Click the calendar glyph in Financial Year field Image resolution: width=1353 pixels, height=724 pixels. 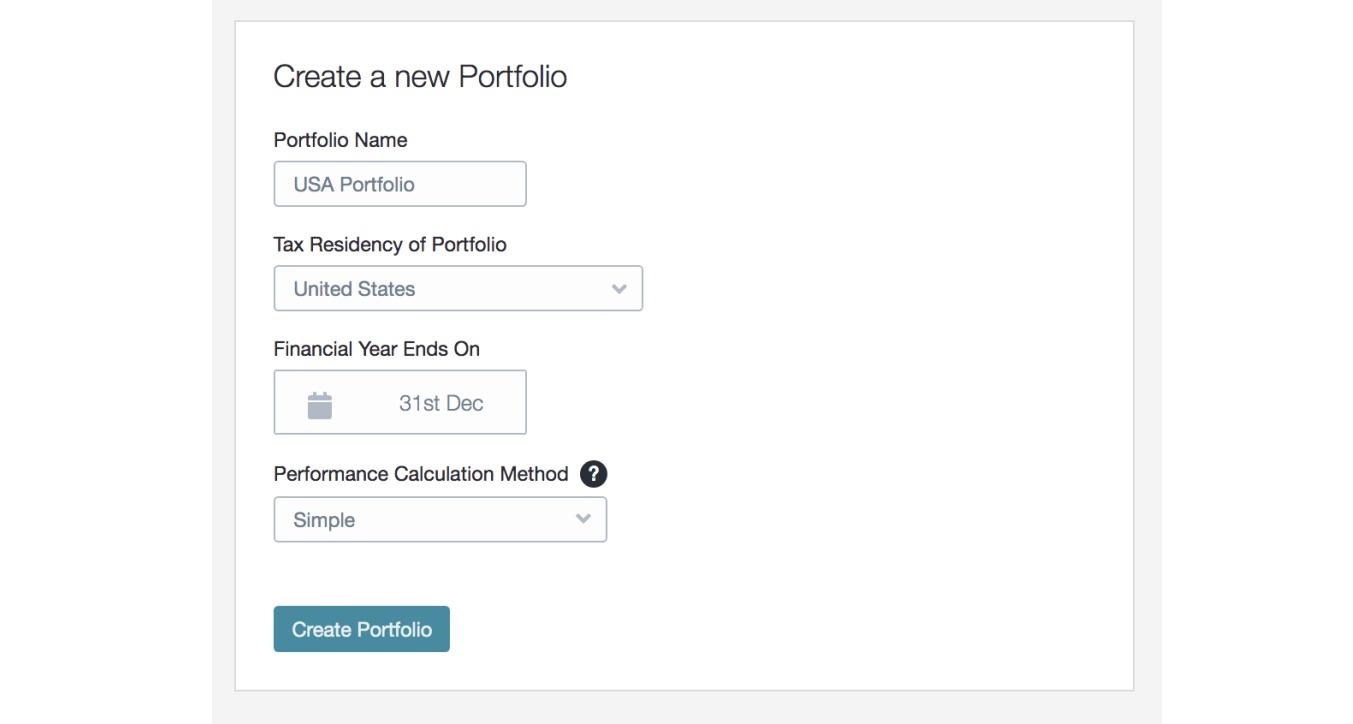(319, 402)
